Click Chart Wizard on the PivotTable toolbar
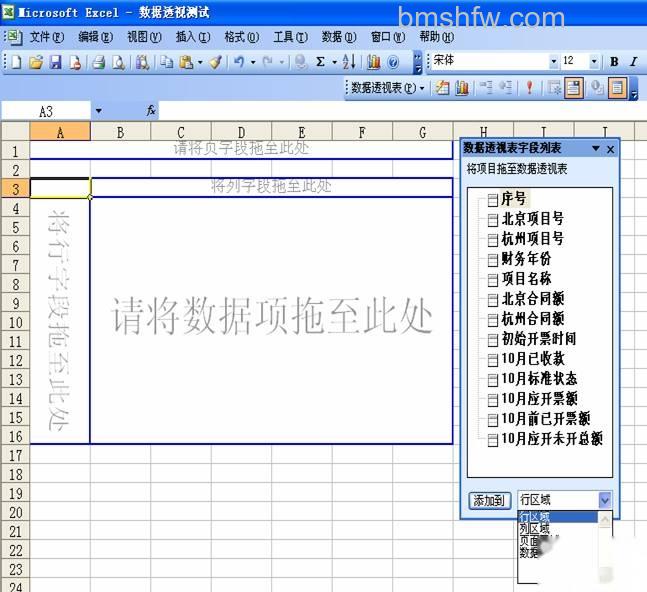 [462, 88]
